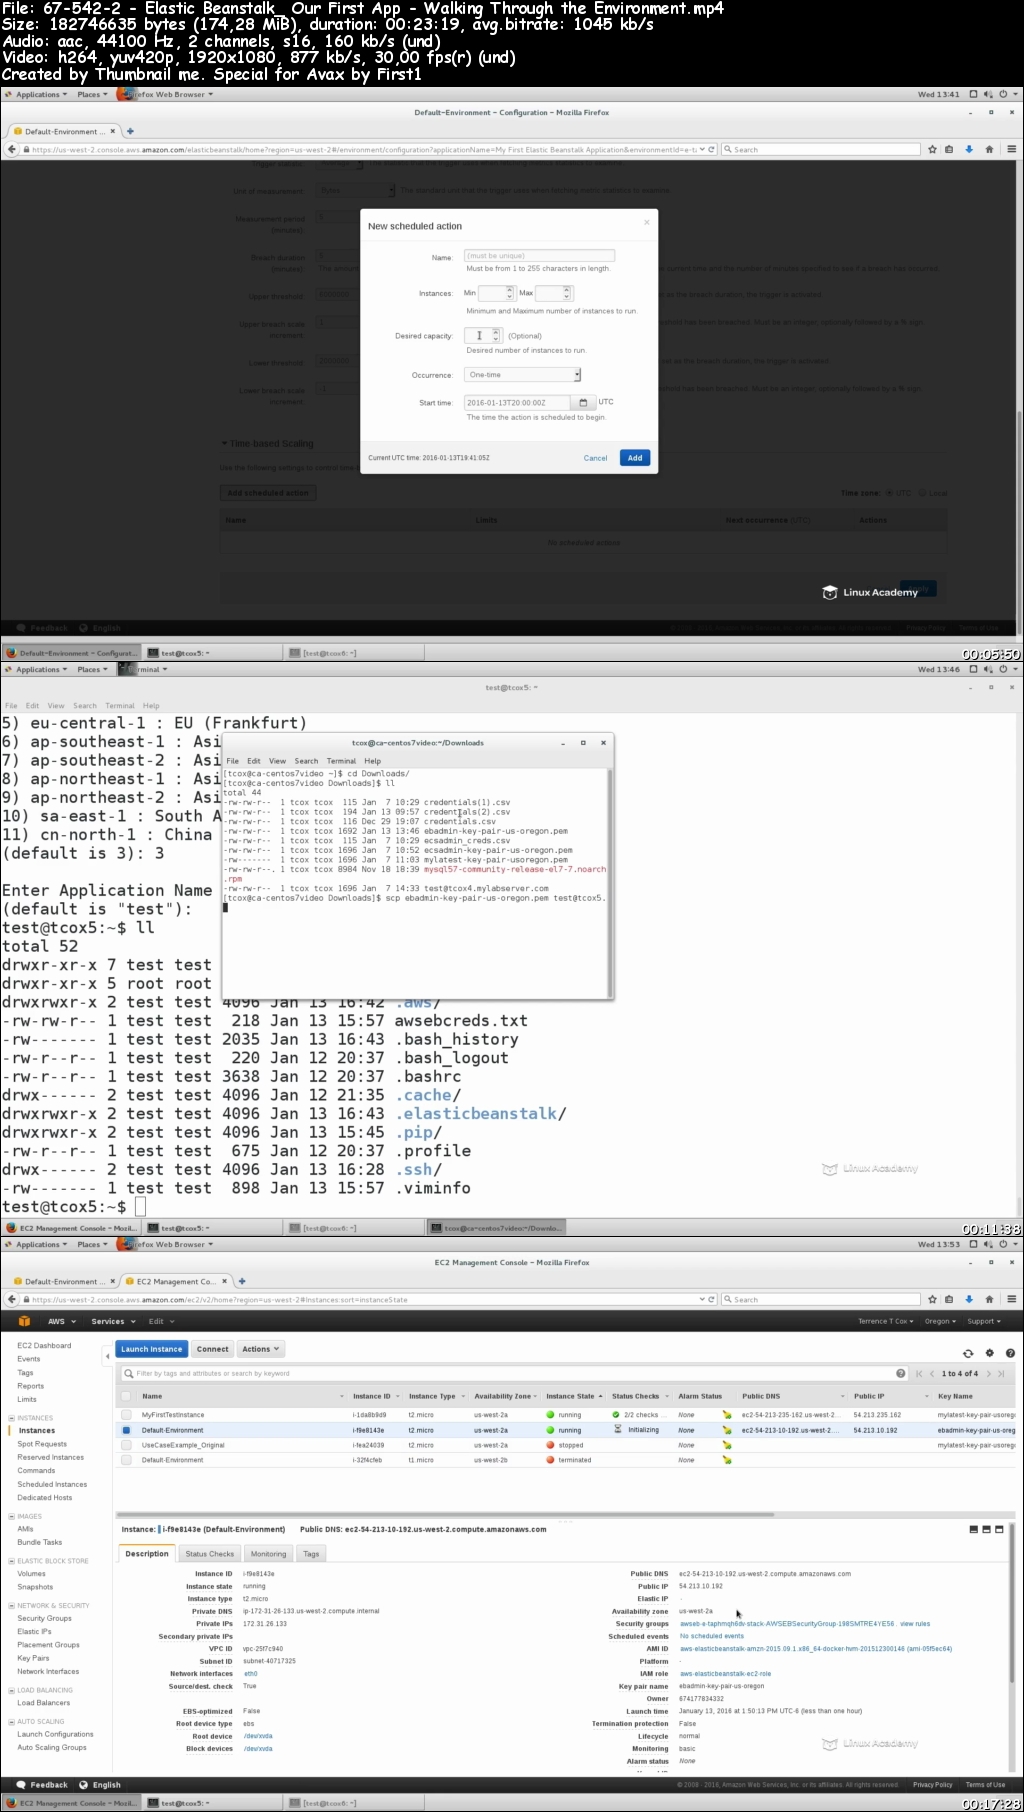The width and height of the screenshot is (1024, 1812).
Task: Go to last page of instances list
Action: 1002,1373
